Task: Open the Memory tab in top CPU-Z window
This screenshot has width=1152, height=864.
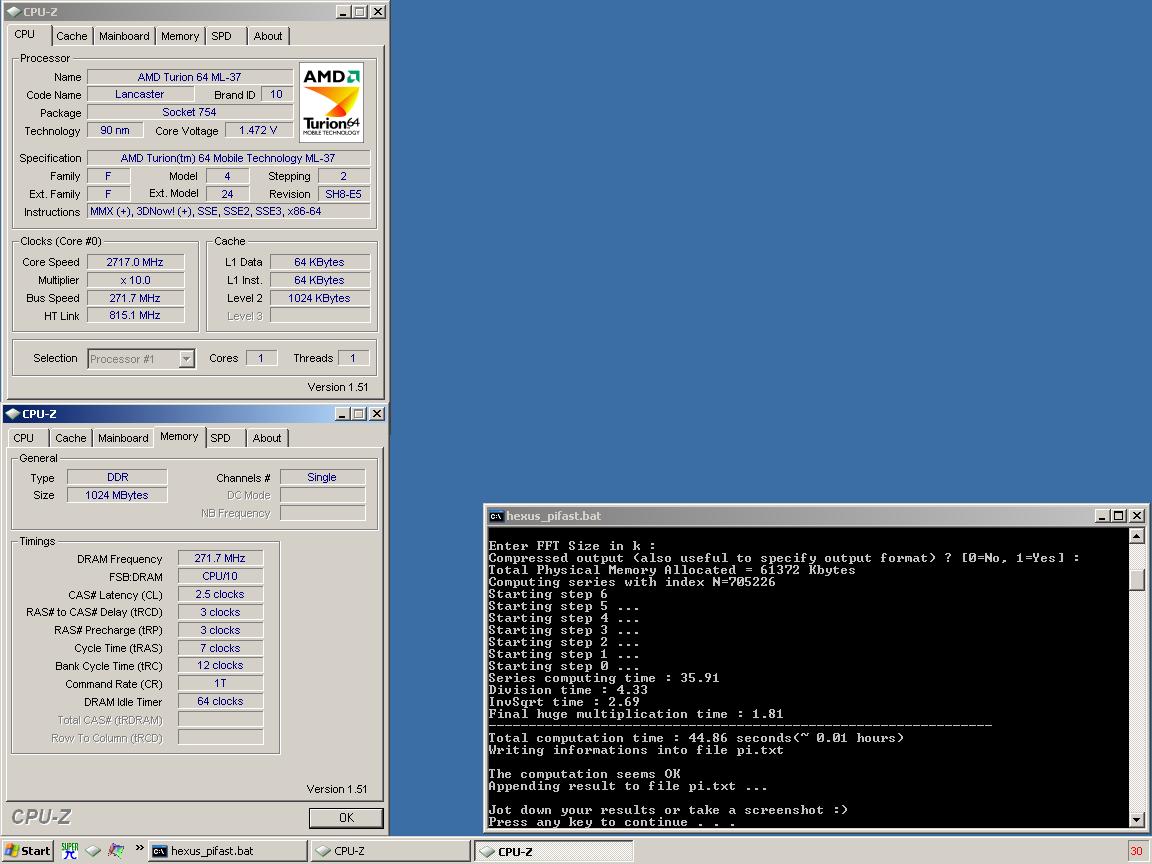Action: pos(180,36)
